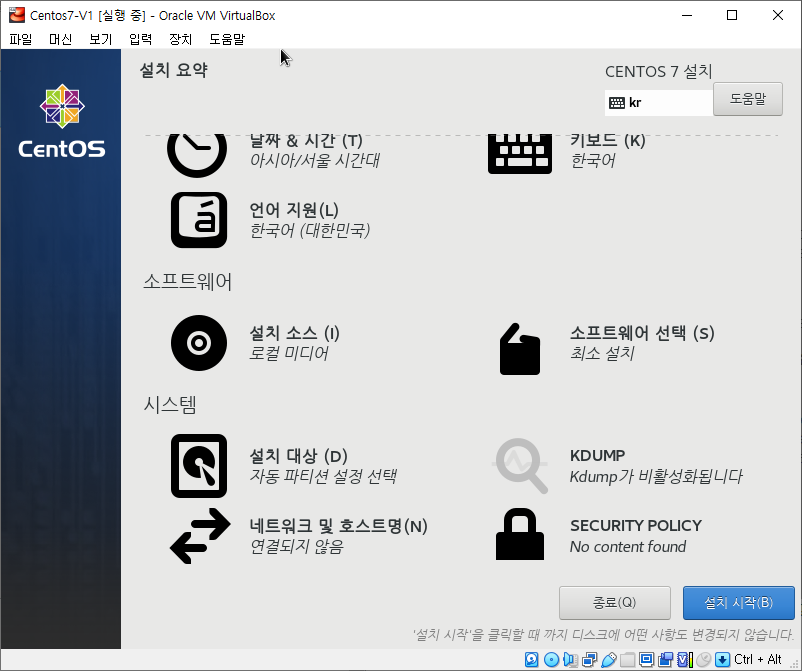Viewport: 802px width, 671px height.
Task: Open the KDUMP label
Action: 597,455
